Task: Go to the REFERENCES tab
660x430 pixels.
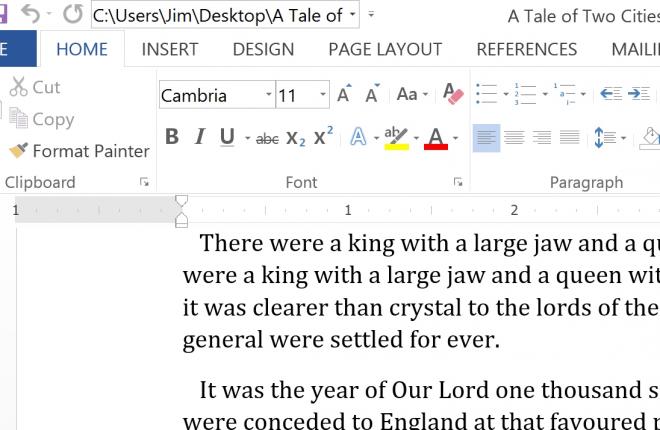Action: pyautogui.click(x=527, y=49)
